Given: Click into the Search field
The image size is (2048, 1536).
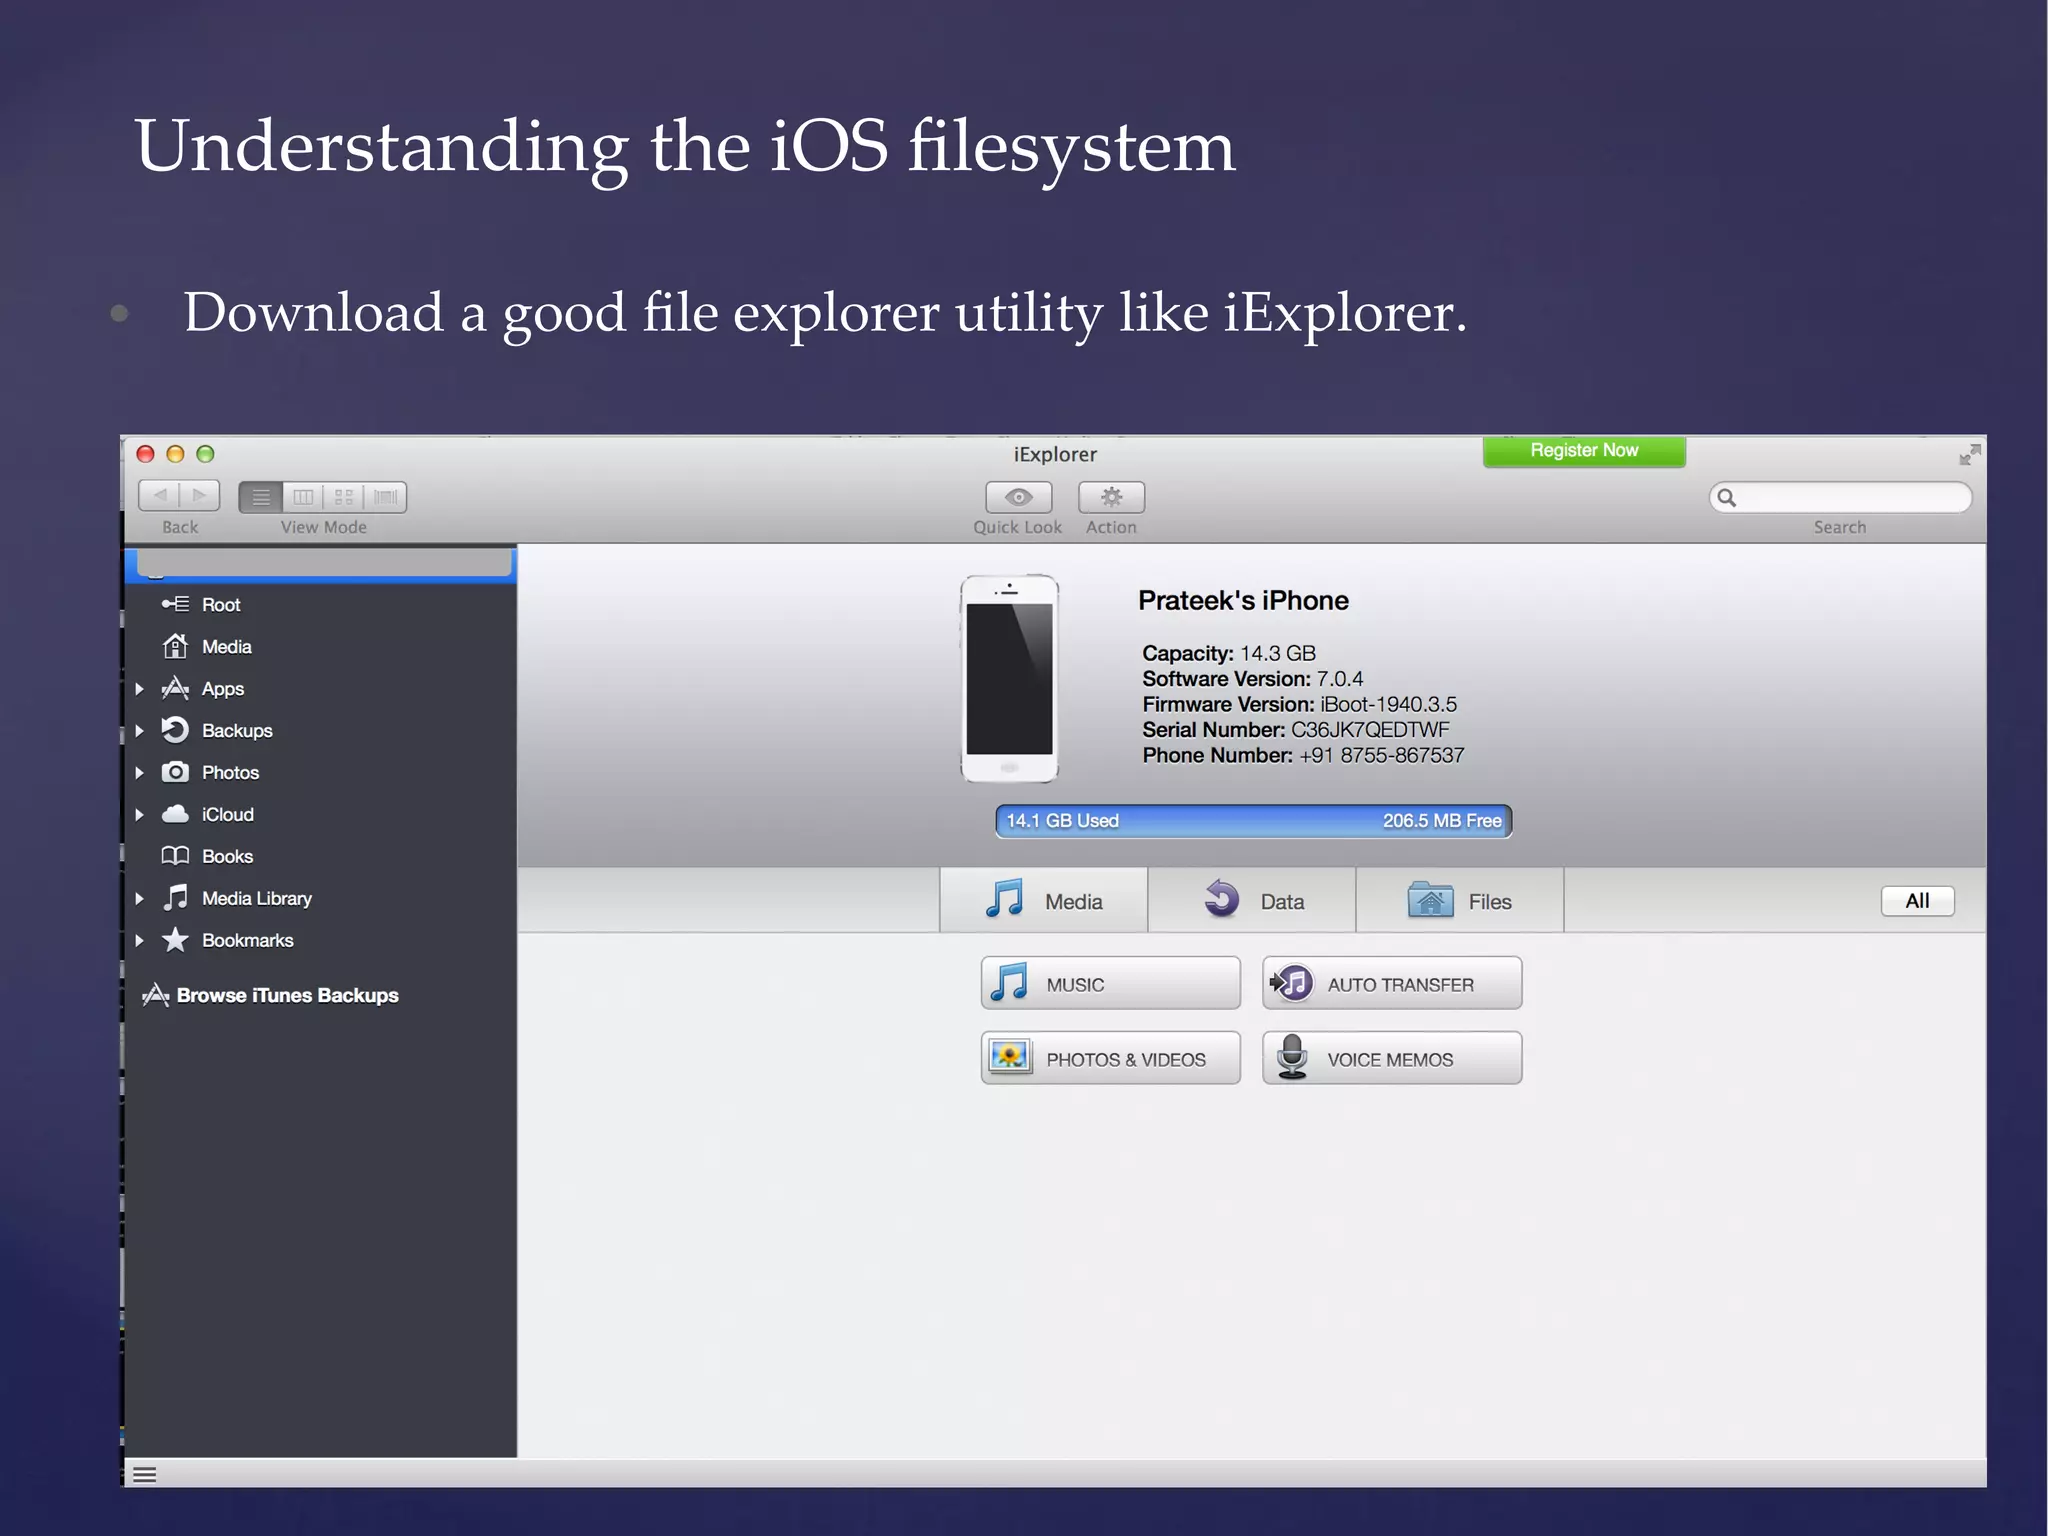Looking at the screenshot, I should coord(1840,497).
